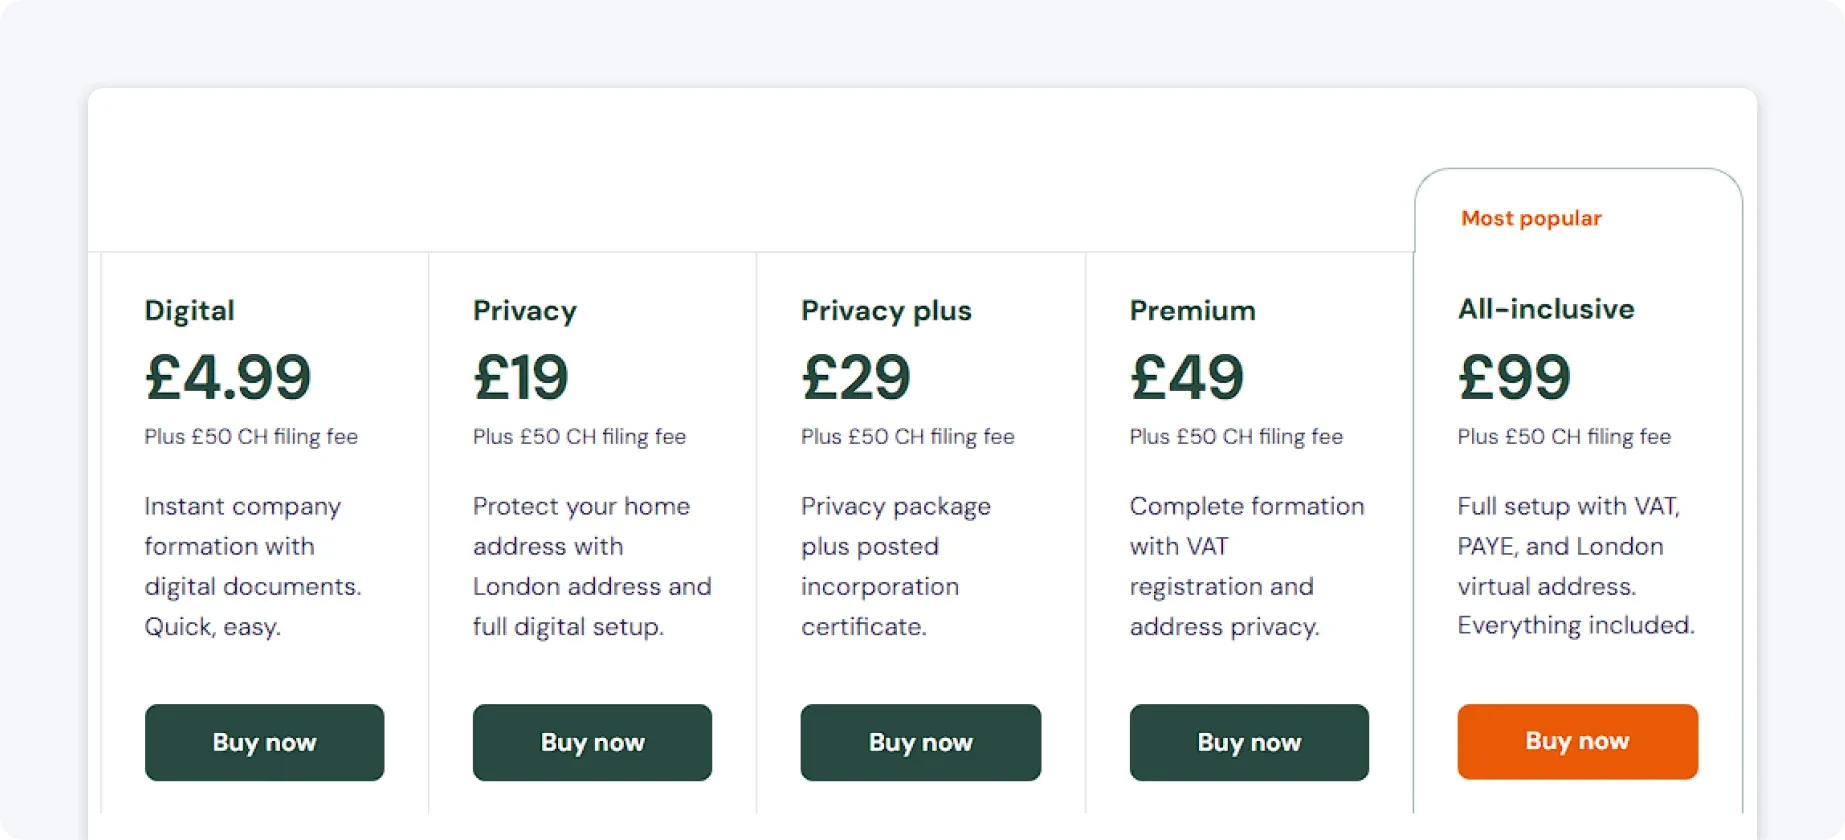Click the Privacy plus plan description
The image size is (1845, 840).
(895, 566)
